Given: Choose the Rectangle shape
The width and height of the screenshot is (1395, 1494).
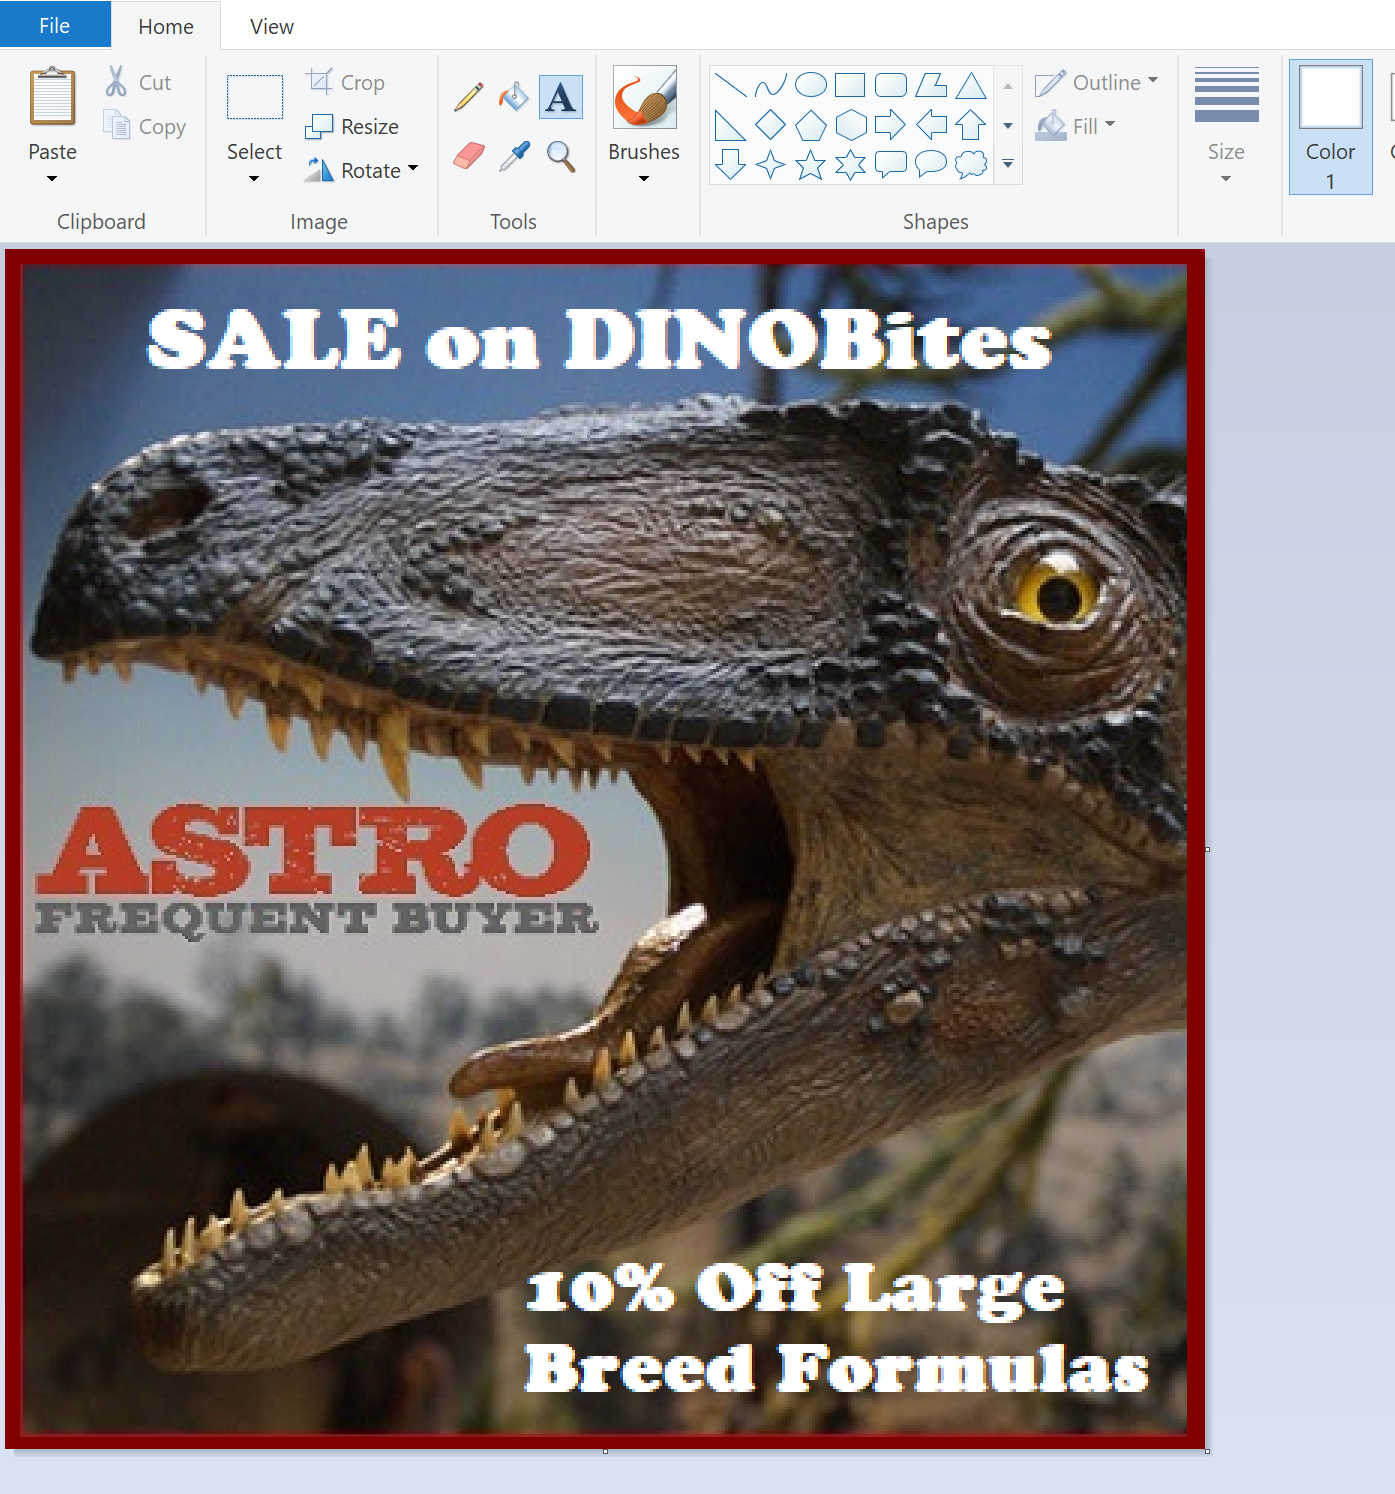Looking at the screenshot, I should 851,85.
